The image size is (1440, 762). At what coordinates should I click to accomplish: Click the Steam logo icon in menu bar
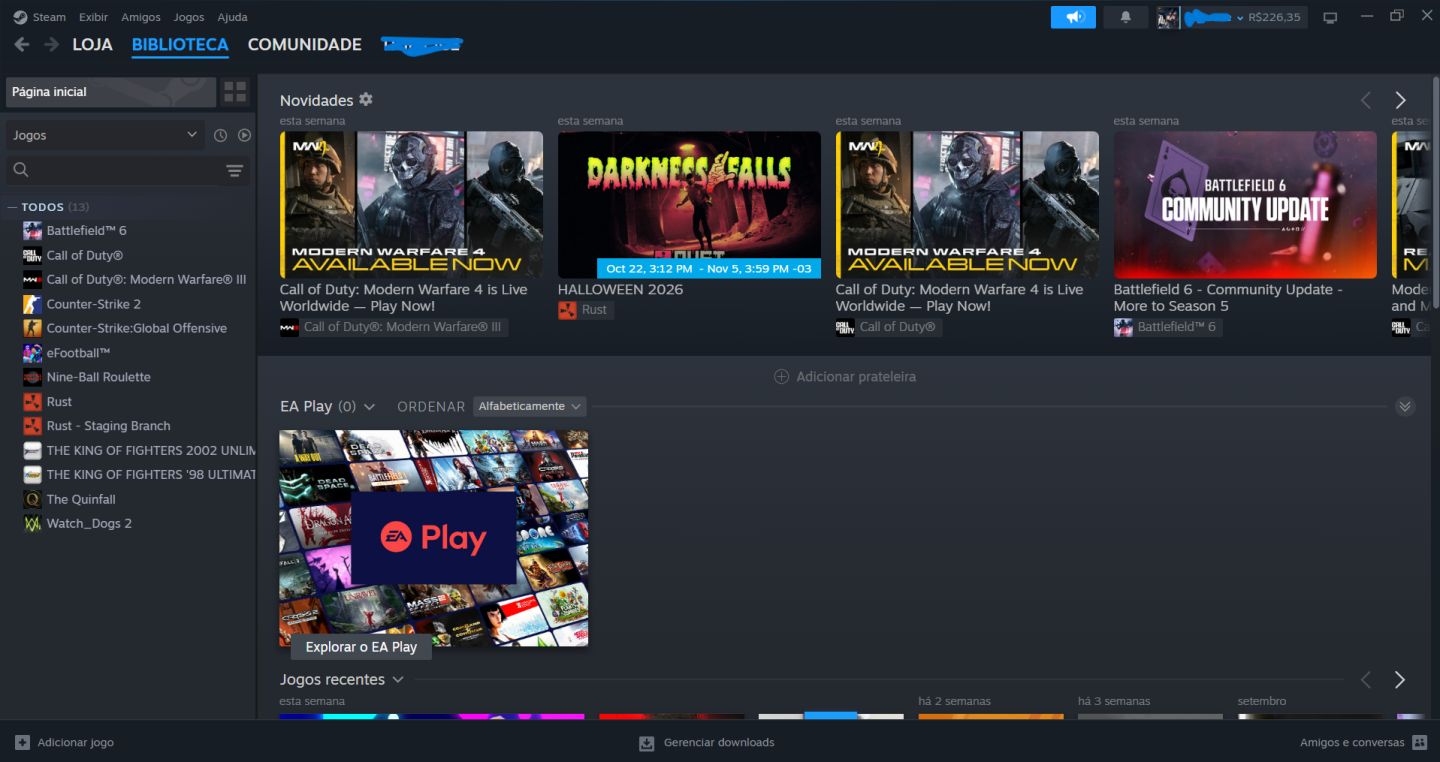pyautogui.click(x=20, y=17)
